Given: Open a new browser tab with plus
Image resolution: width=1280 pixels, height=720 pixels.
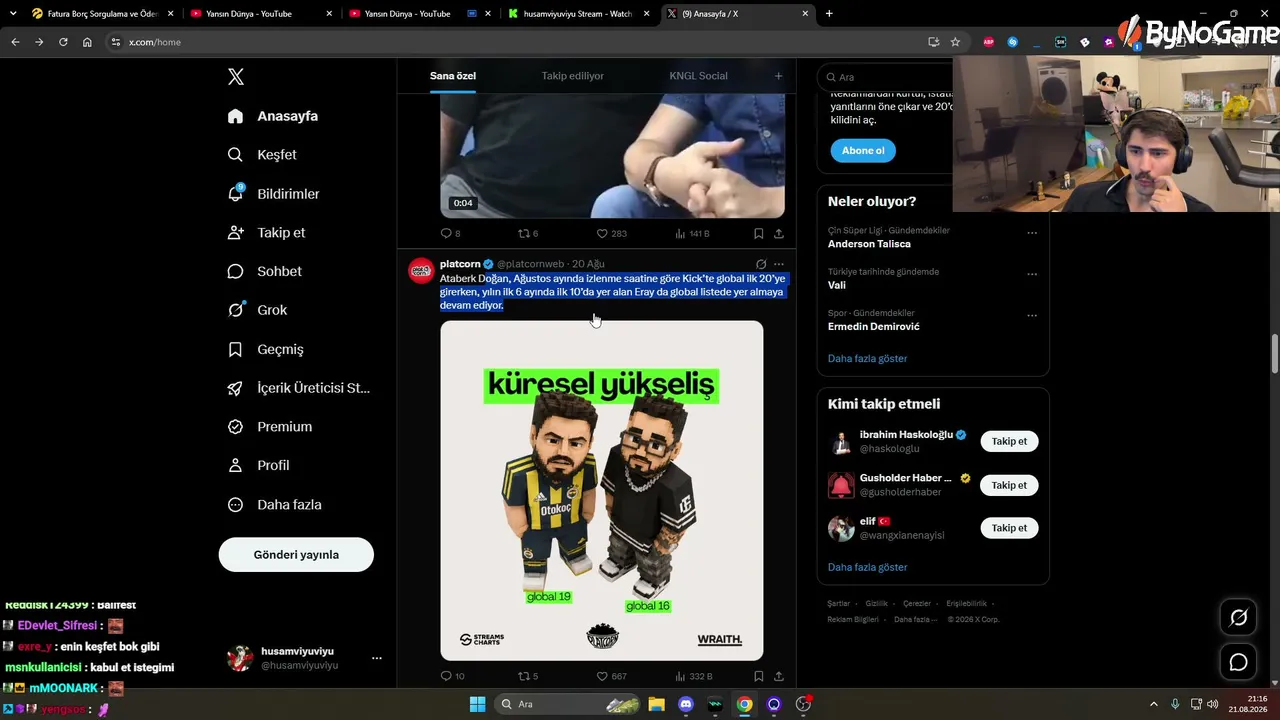Looking at the screenshot, I should coord(829,14).
